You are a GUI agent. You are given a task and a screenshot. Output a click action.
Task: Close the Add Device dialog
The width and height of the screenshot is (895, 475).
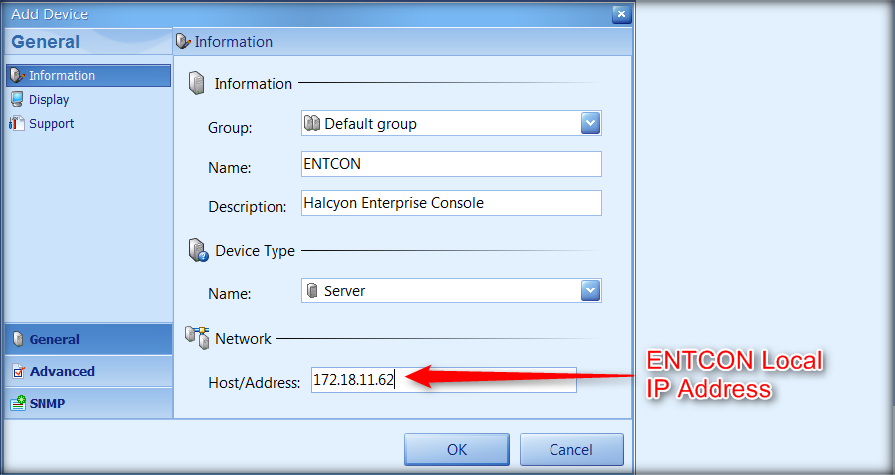point(621,14)
